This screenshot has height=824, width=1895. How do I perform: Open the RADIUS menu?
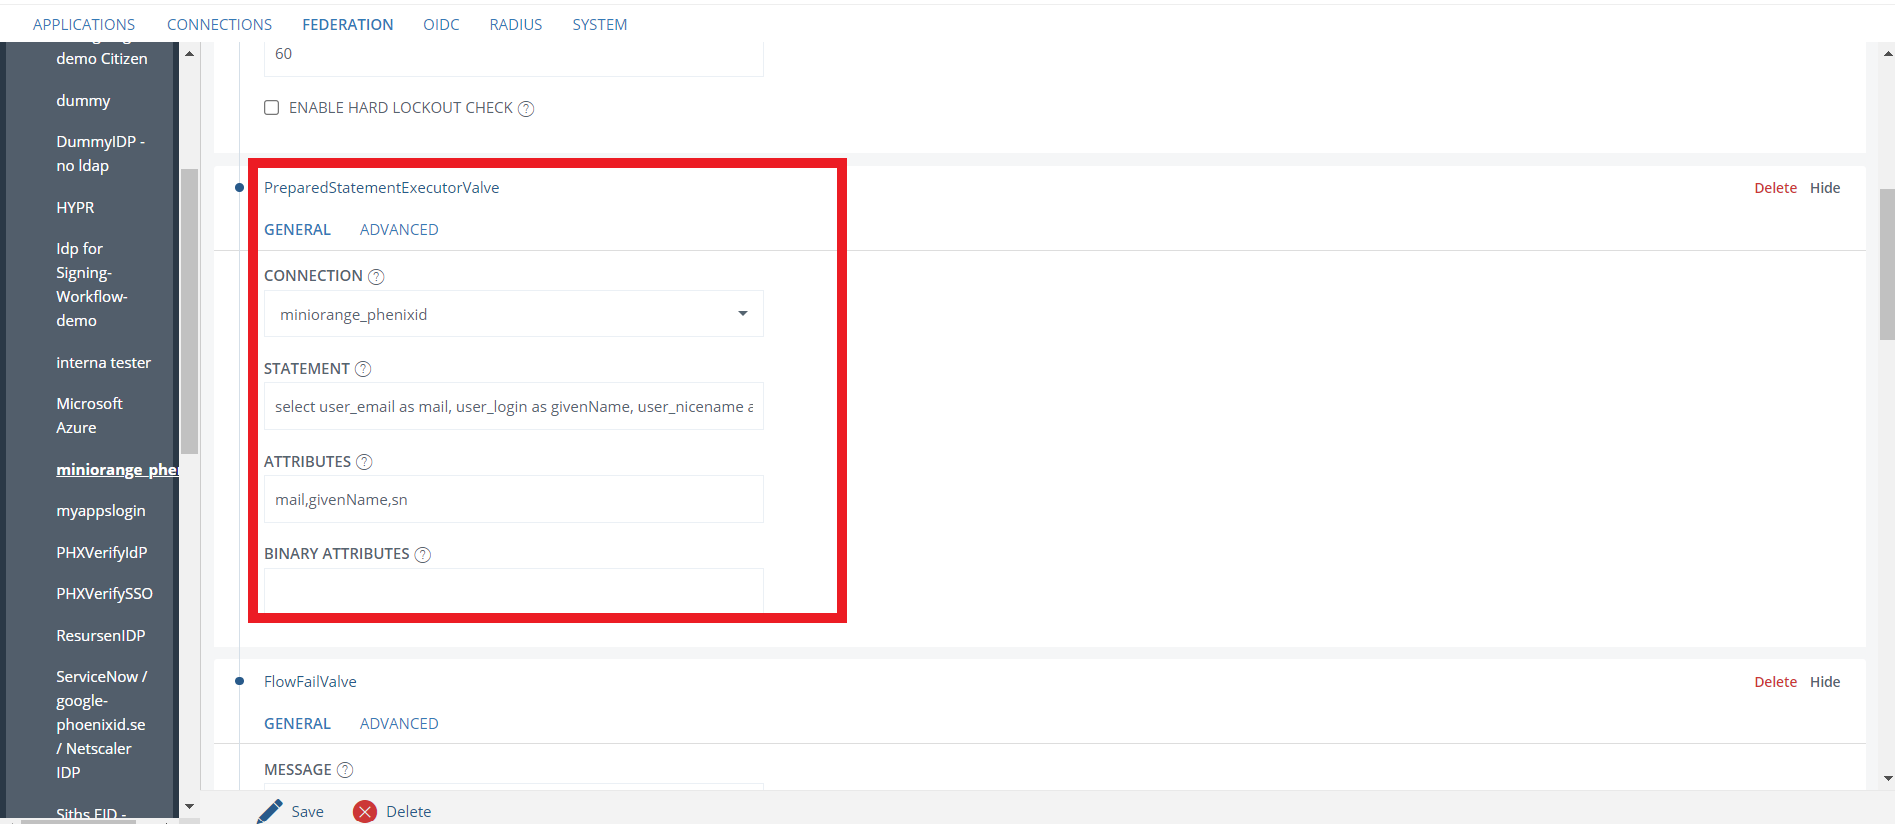pyautogui.click(x=516, y=24)
